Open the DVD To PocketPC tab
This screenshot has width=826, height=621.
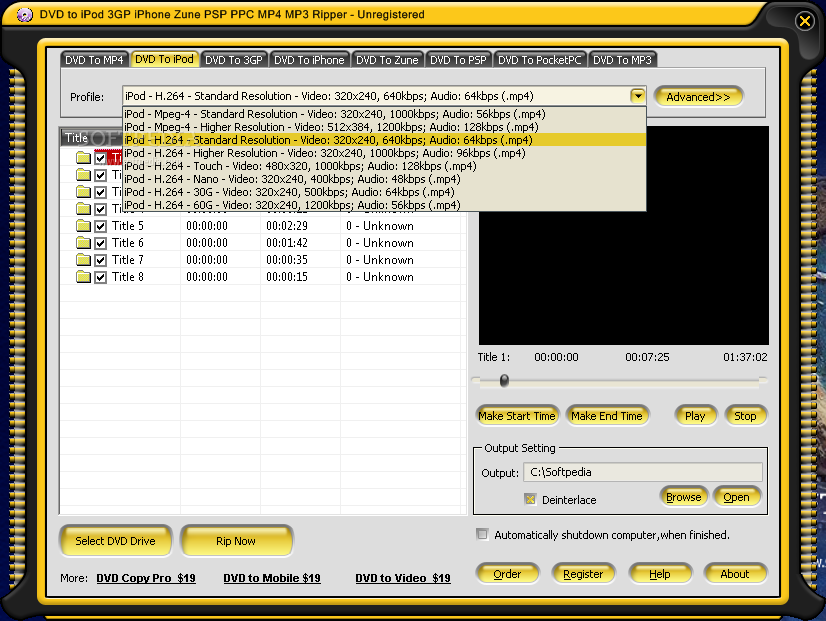click(x=539, y=60)
